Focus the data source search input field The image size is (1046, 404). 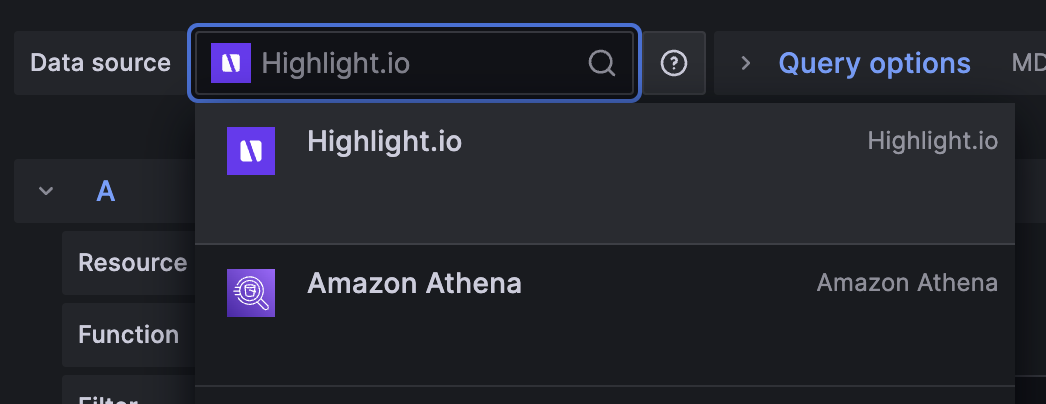[x=420, y=64]
